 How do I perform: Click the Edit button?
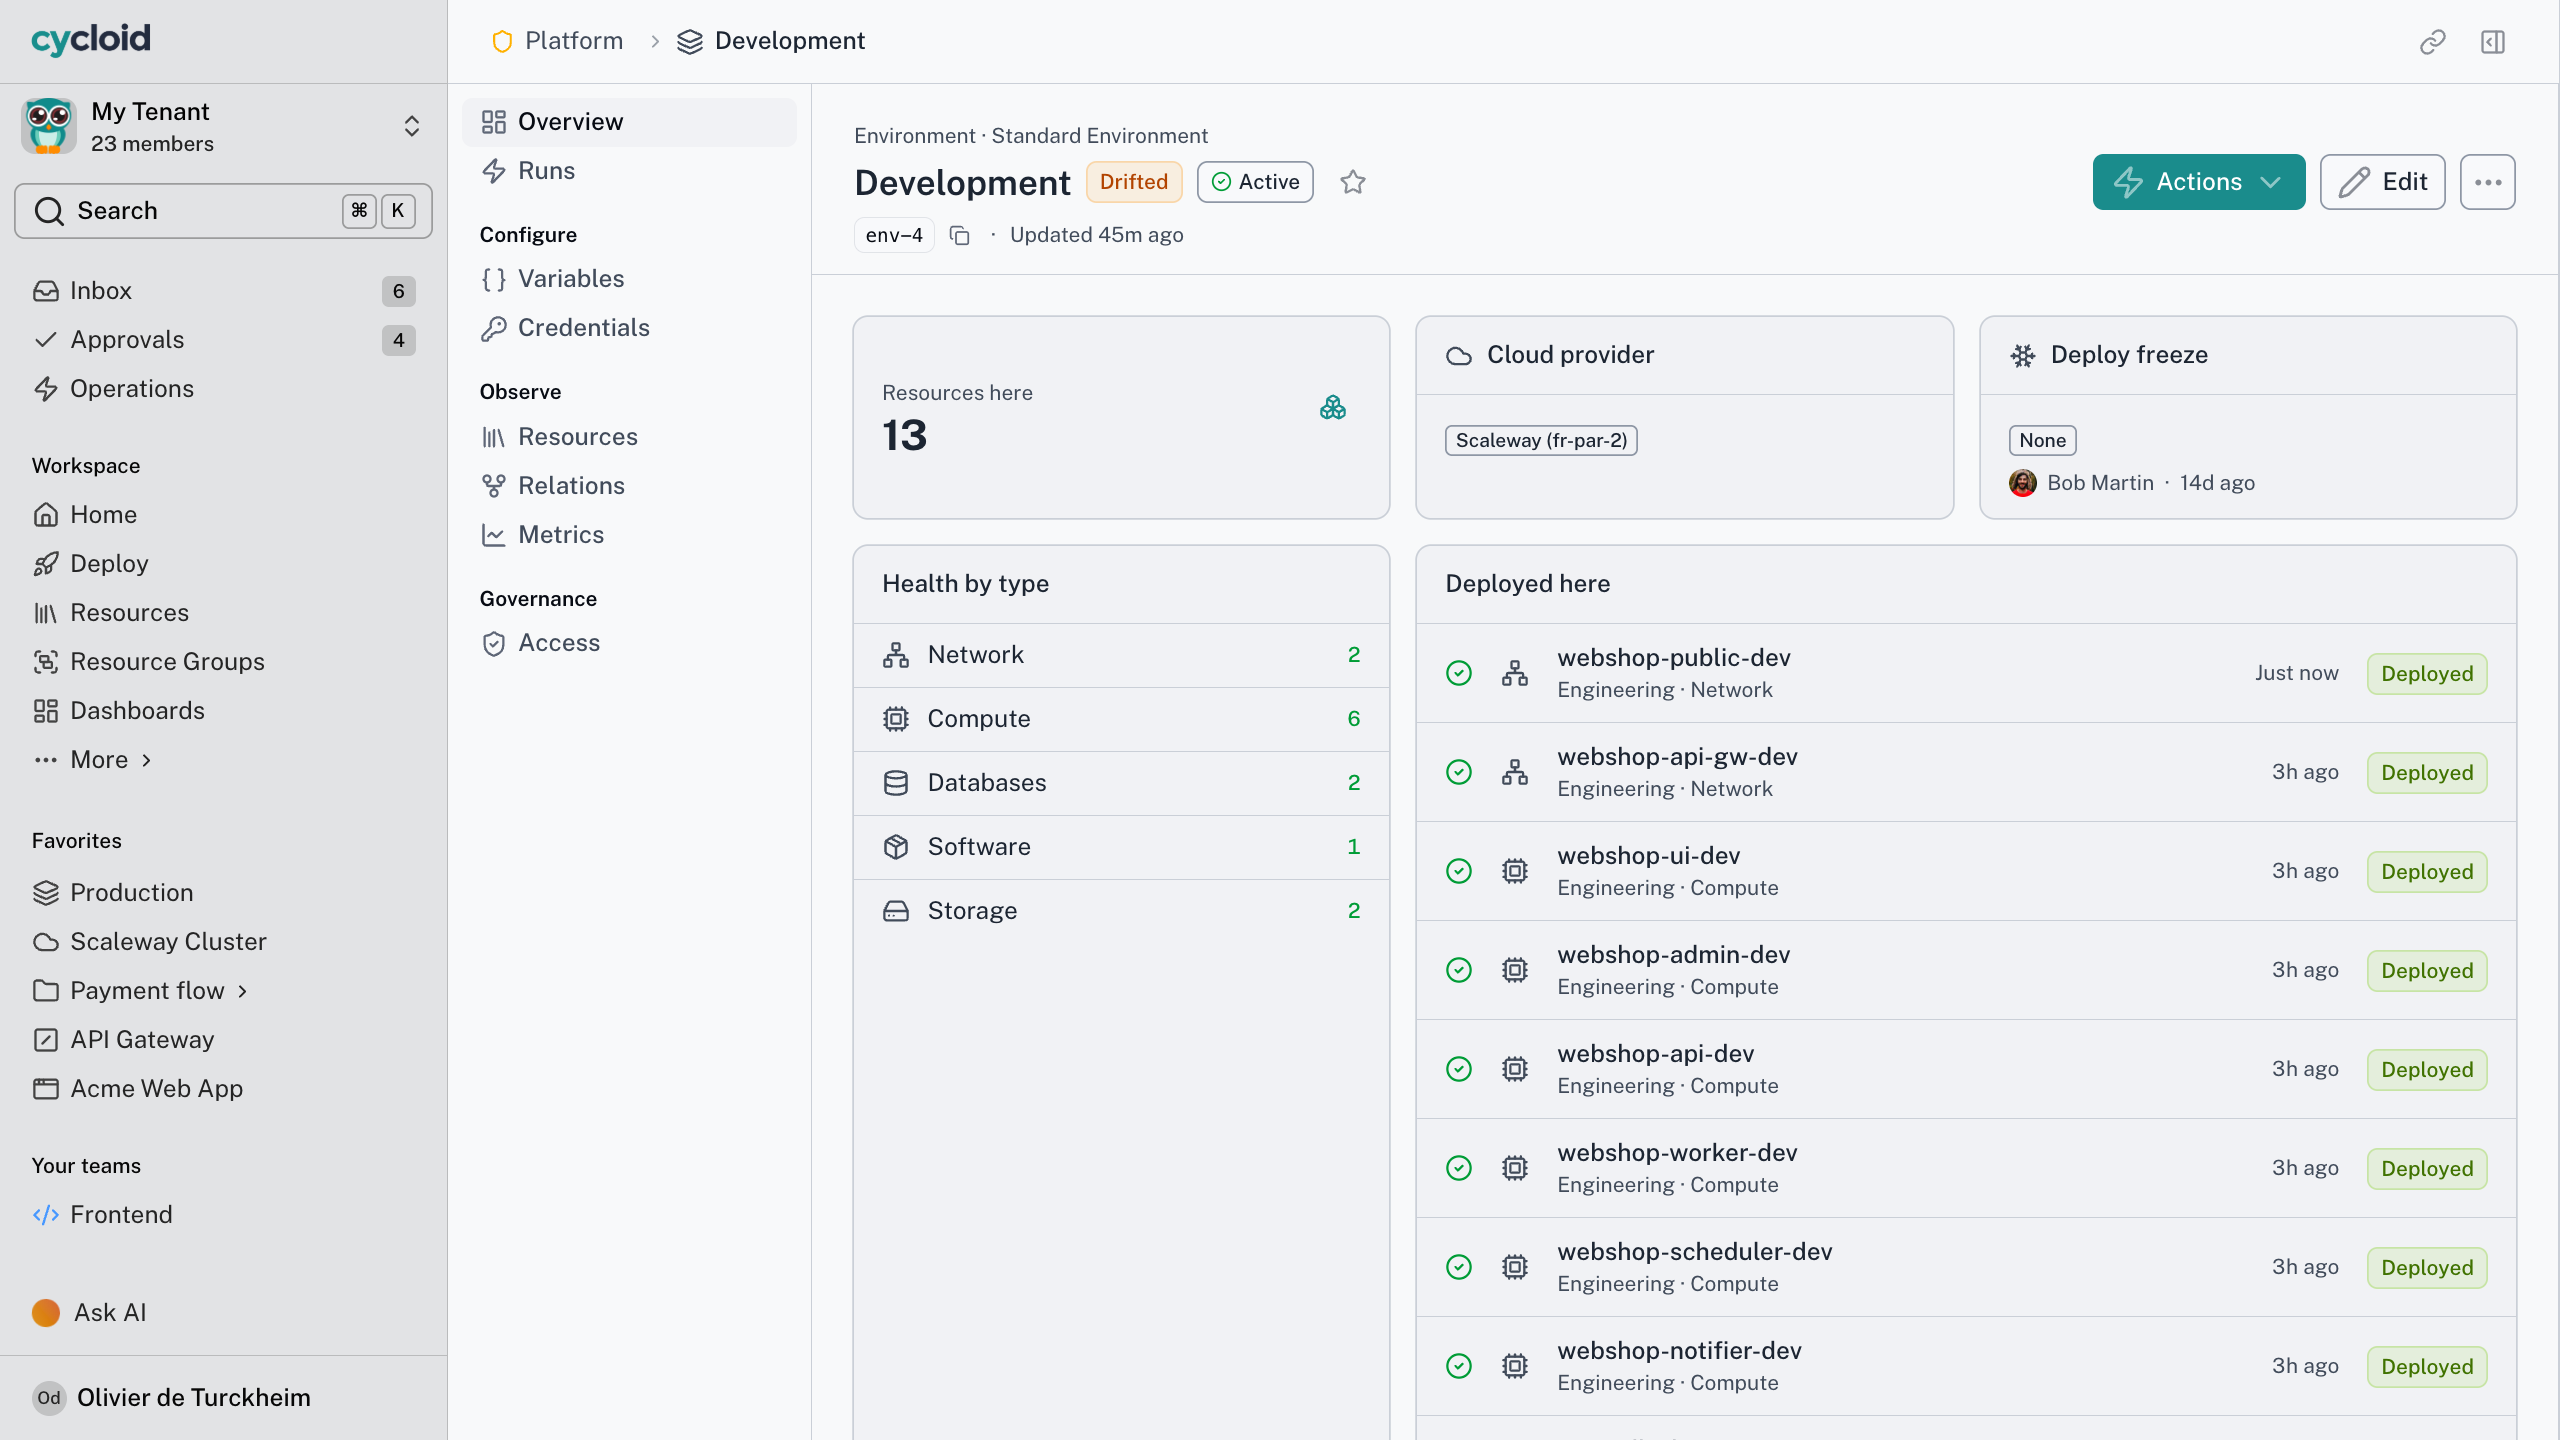pyautogui.click(x=2383, y=182)
